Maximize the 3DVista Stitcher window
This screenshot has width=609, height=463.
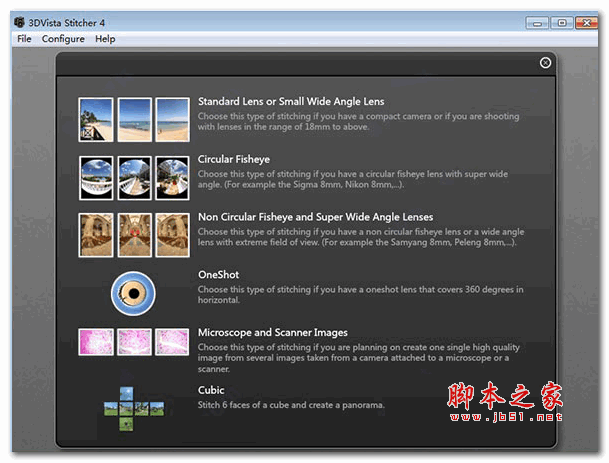(562, 23)
